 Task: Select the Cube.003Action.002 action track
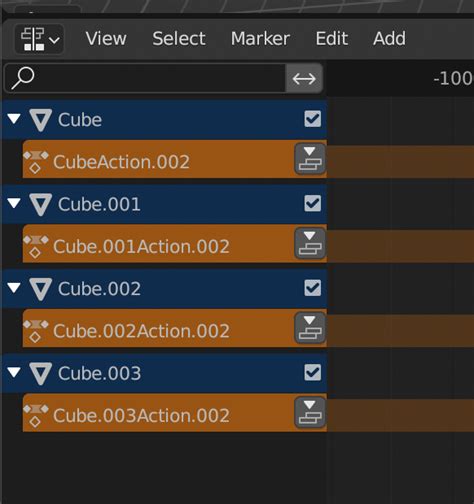coord(158,413)
